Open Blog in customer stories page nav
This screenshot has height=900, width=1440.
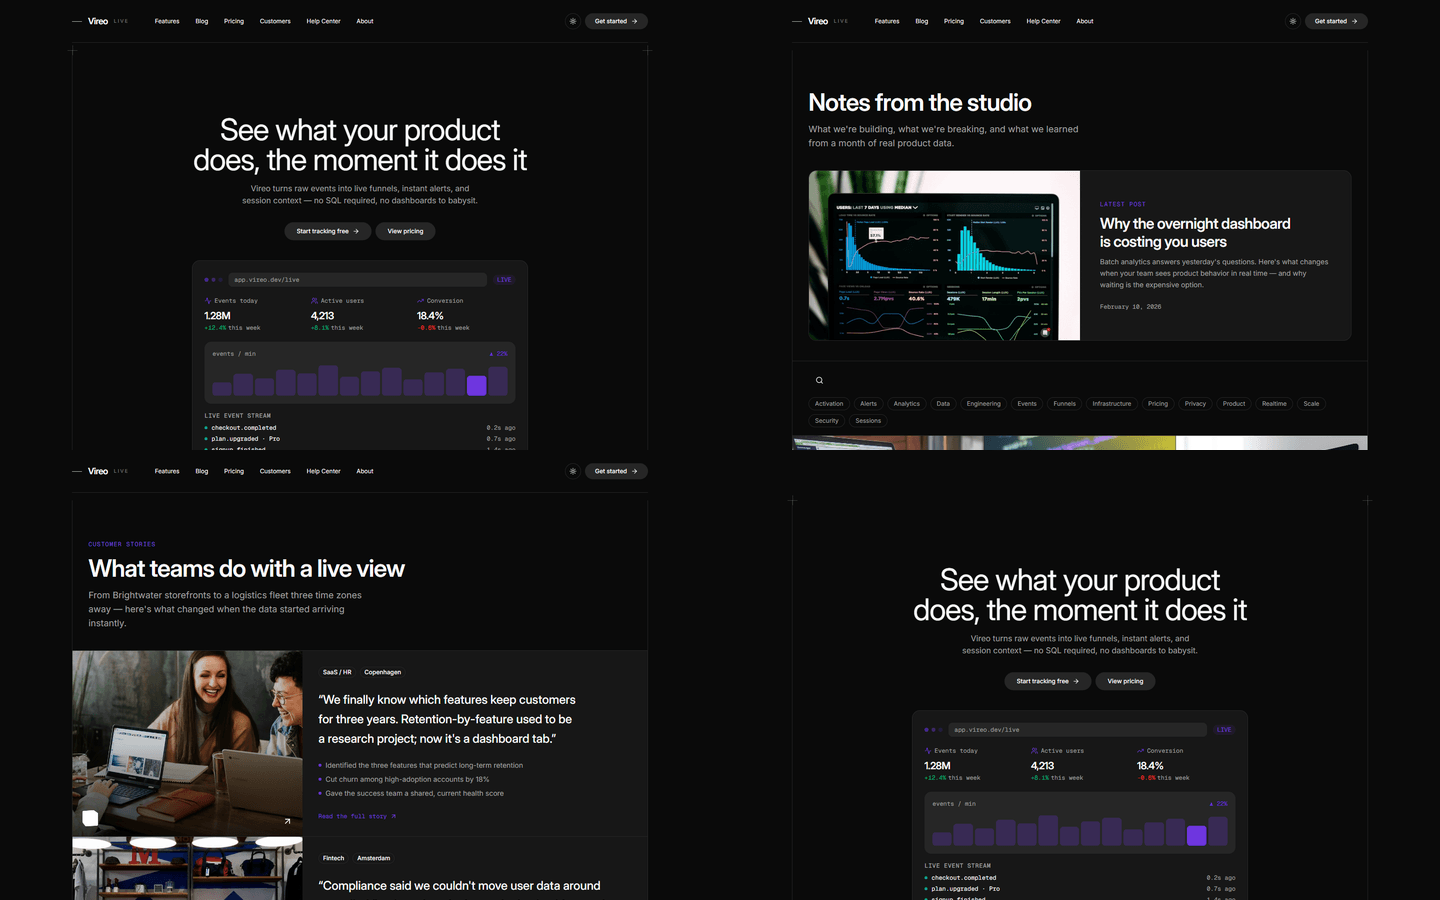(x=202, y=471)
